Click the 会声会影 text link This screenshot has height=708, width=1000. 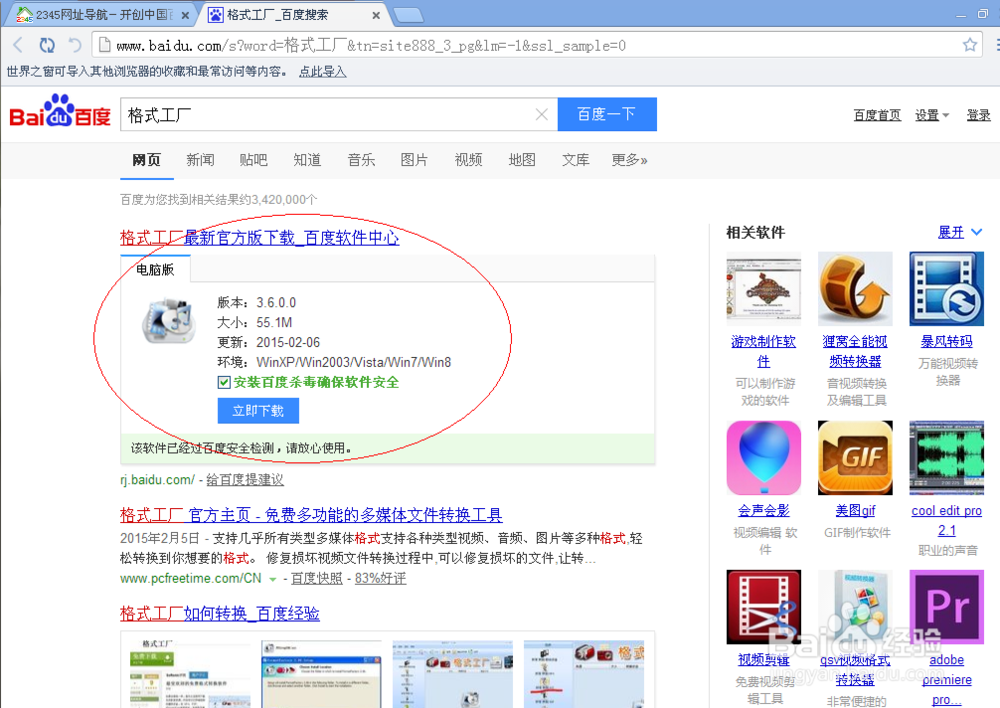click(x=763, y=510)
